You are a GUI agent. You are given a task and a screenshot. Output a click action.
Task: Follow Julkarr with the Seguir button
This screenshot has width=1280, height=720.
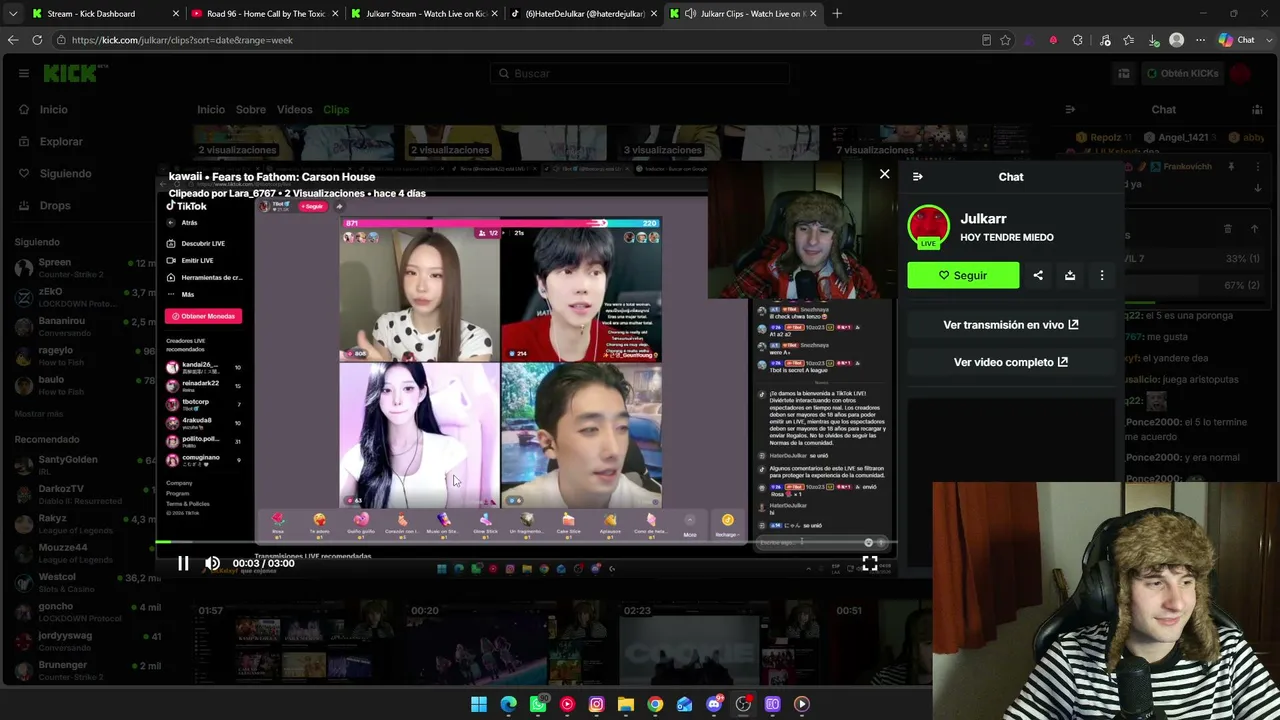point(963,275)
